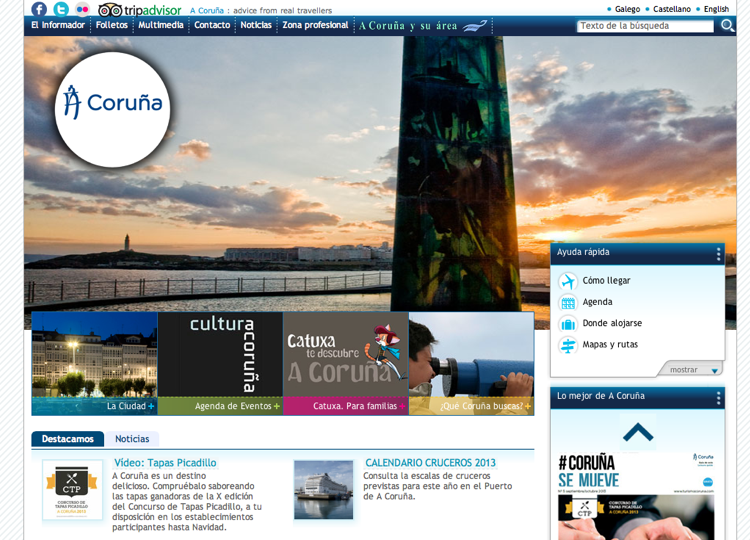Focus the Texto de la búsqueda field

click(x=645, y=26)
